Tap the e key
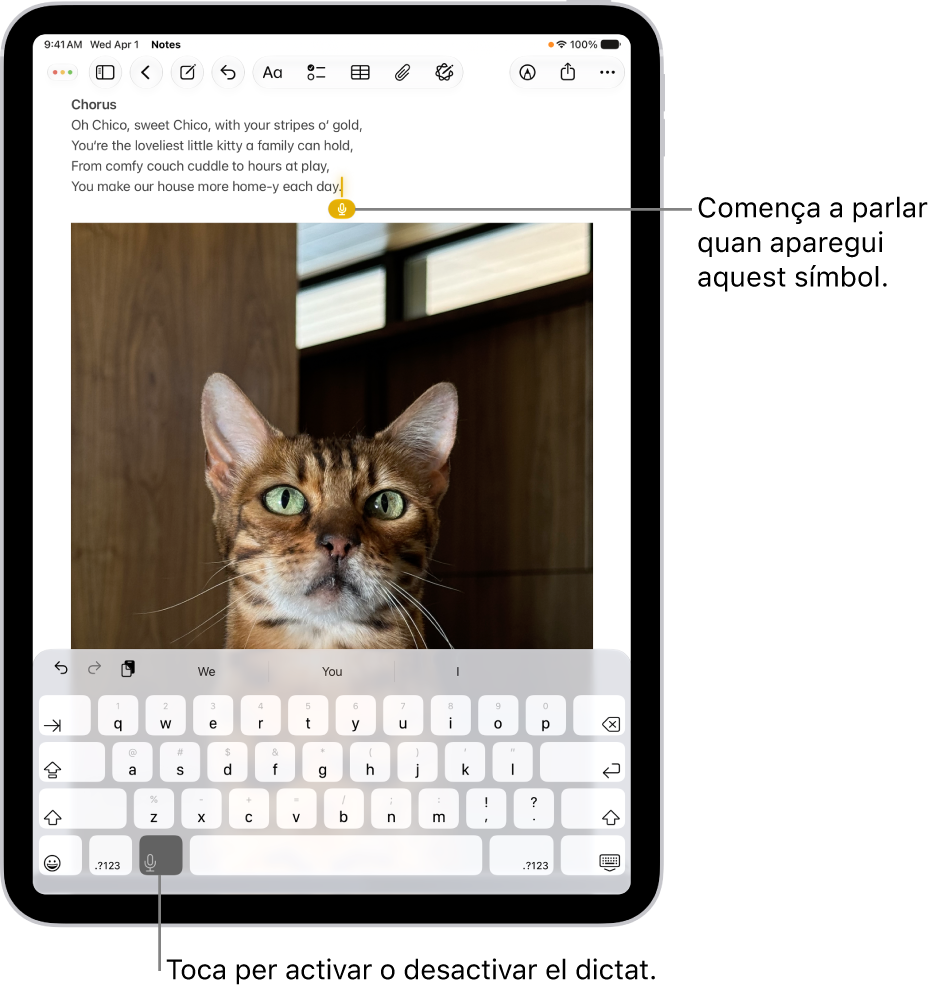 coord(213,715)
